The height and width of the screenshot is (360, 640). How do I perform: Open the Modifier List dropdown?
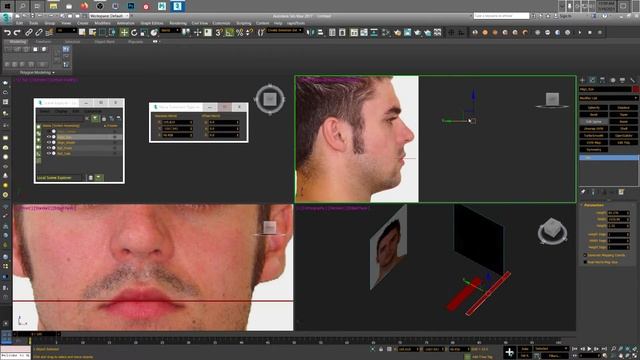click(x=608, y=98)
